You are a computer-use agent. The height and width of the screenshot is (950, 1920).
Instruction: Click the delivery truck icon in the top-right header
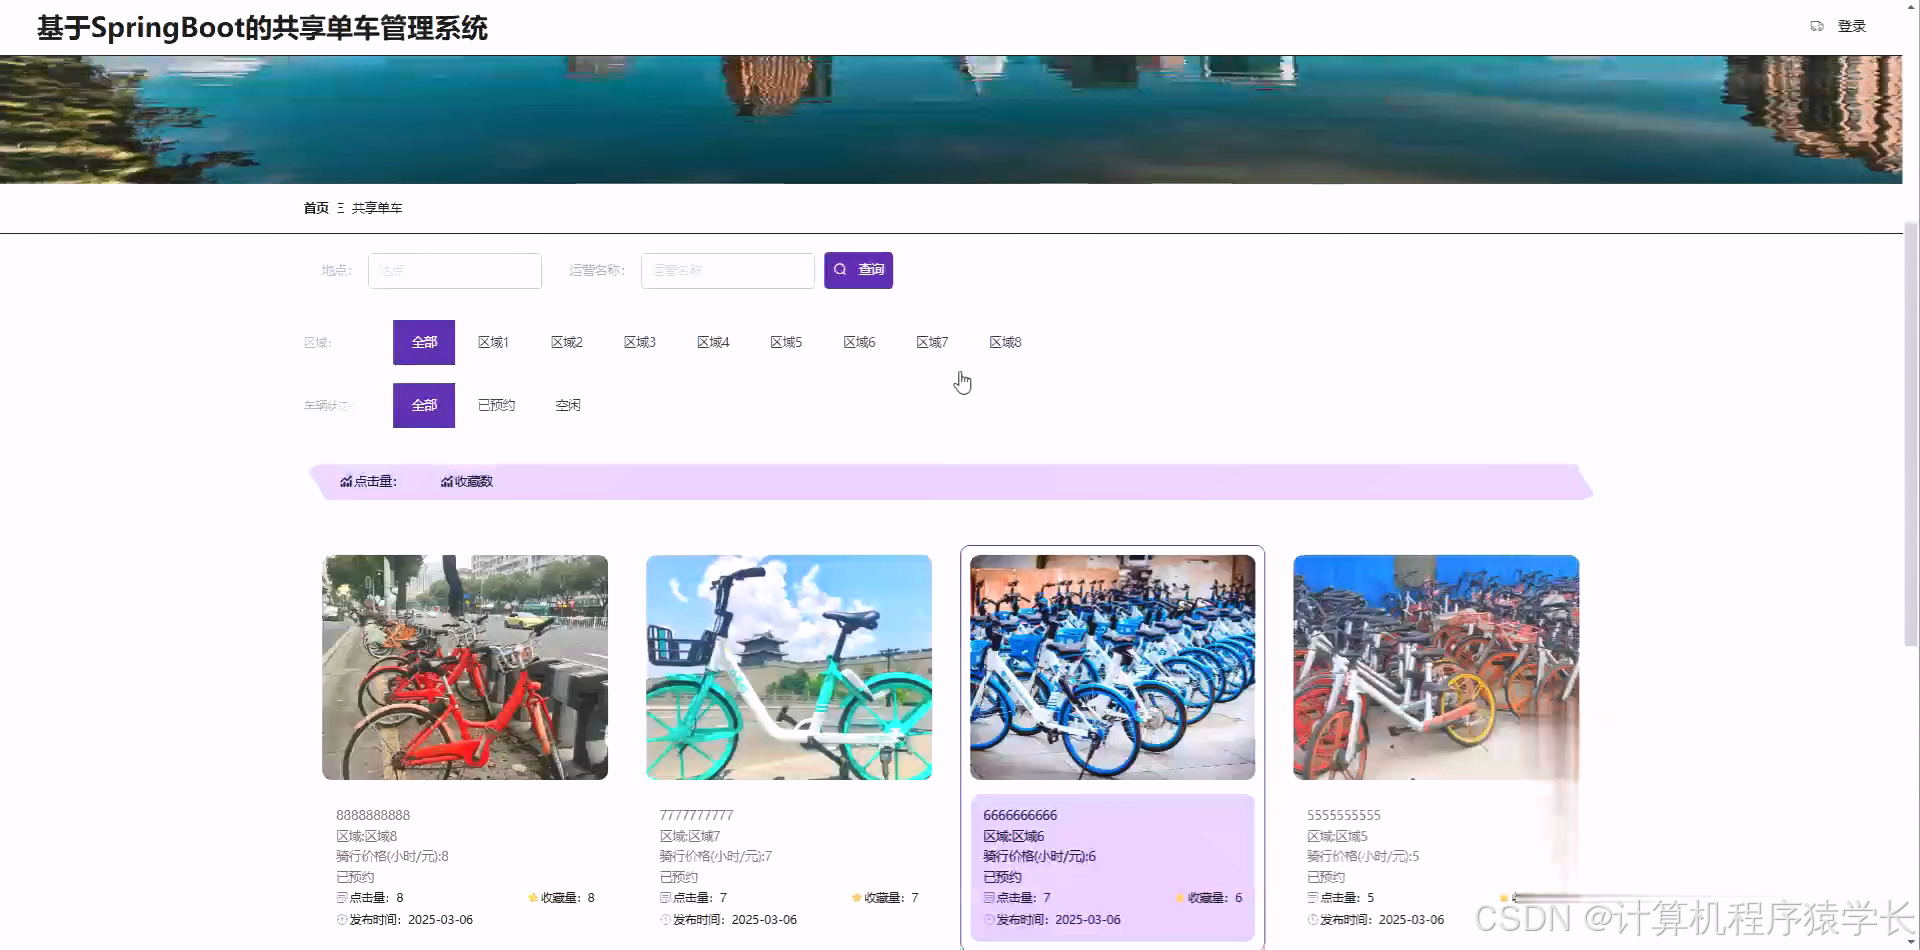1817,26
